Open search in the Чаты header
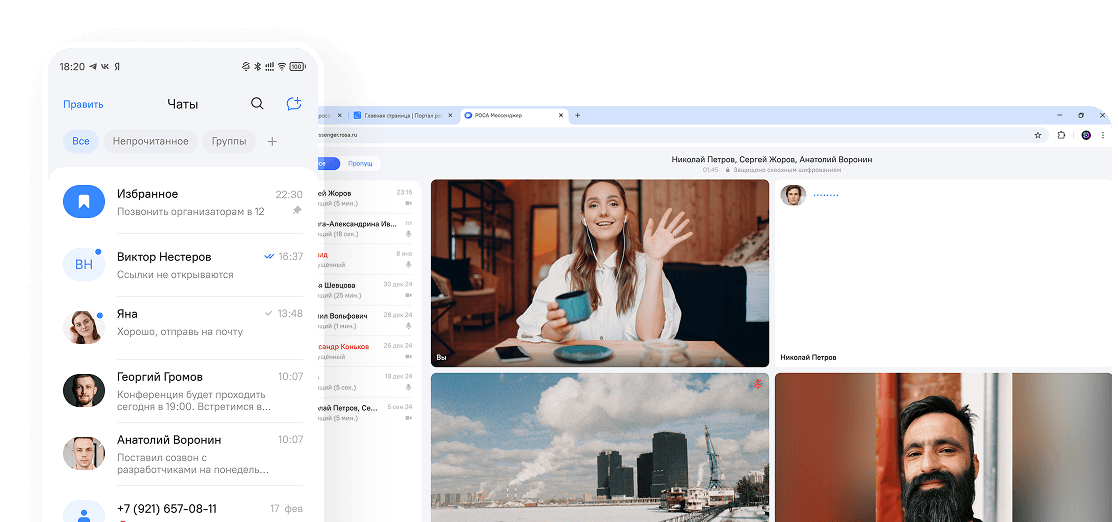1118x522 pixels. tap(257, 104)
